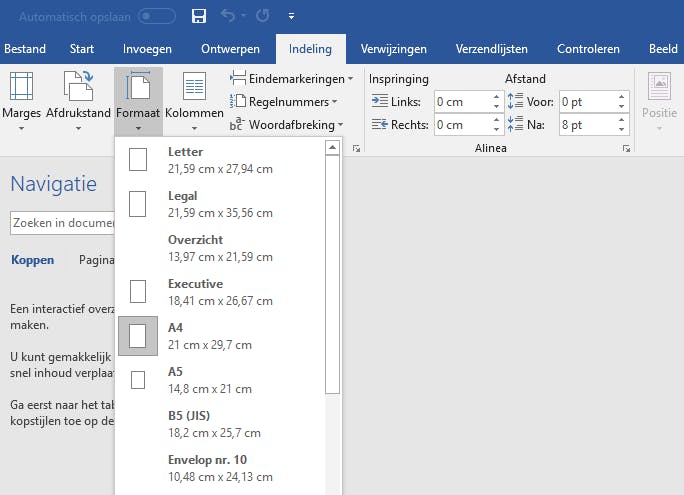This screenshot has width=684, height=495.
Task: Click the Undo arrow icon
Action: pyautogui.click(x=227, y=16)
